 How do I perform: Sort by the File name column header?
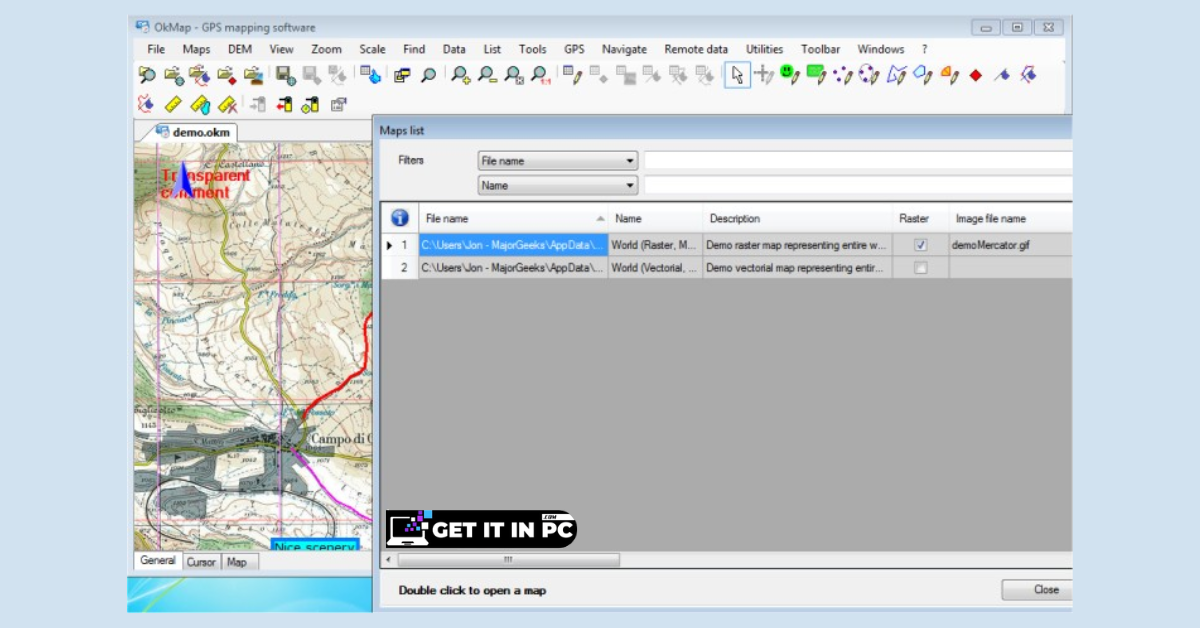(514, 218)
